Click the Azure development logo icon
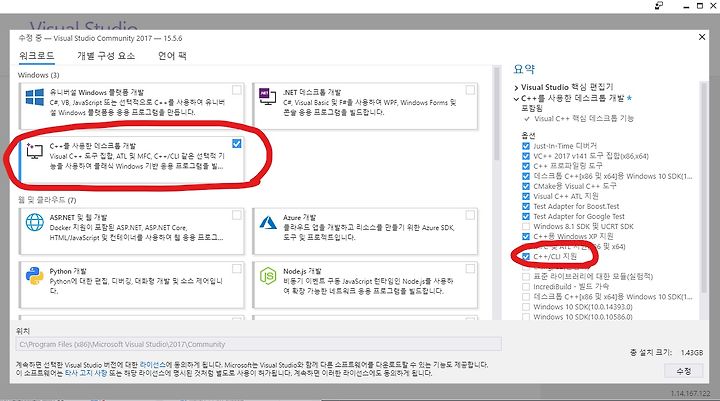 (x=268, y=222)
